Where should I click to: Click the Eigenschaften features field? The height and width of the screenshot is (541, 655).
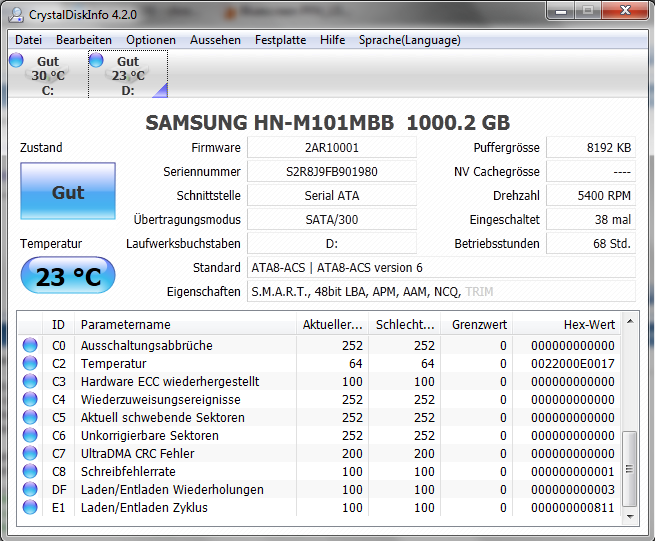click(x=442, y=292)
